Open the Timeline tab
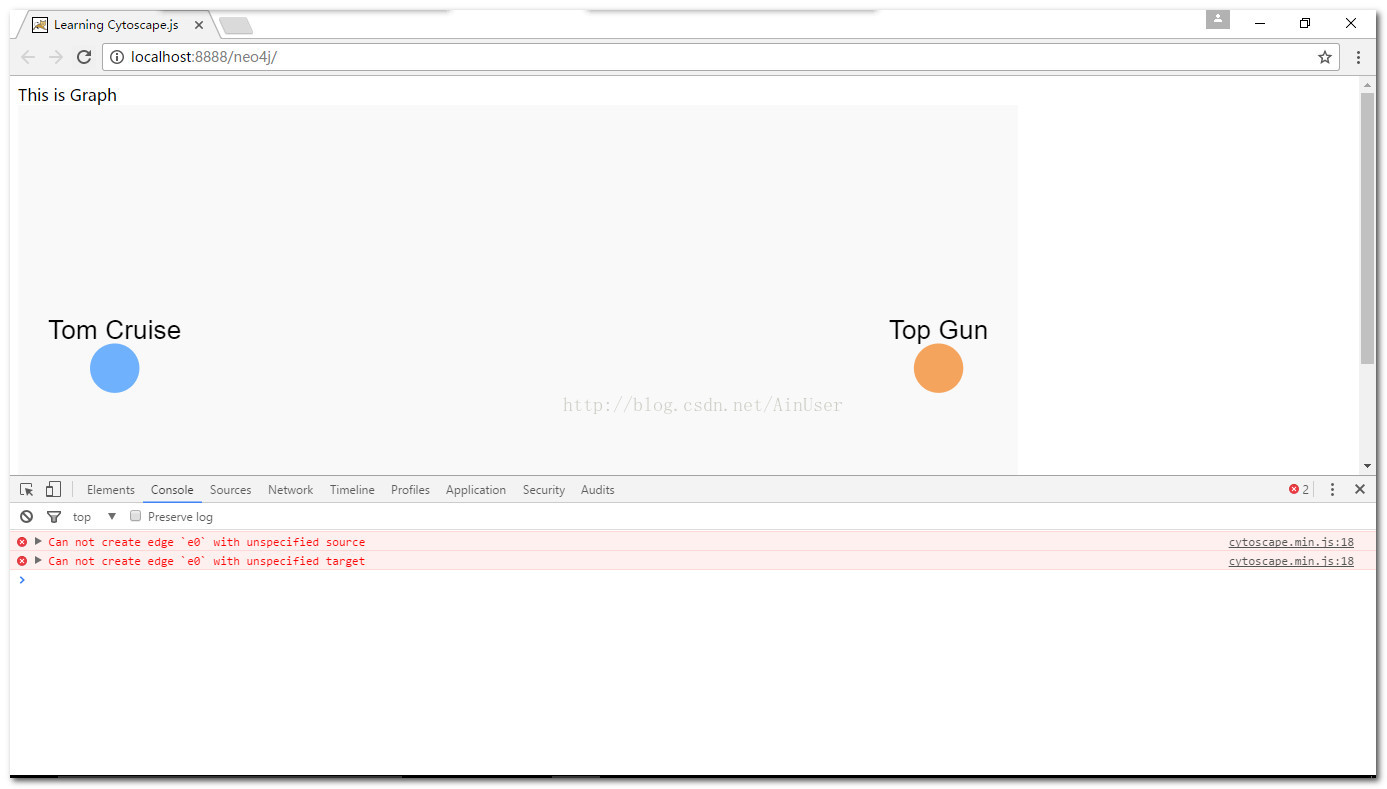The image size is (1387, 789). [352, 490]
